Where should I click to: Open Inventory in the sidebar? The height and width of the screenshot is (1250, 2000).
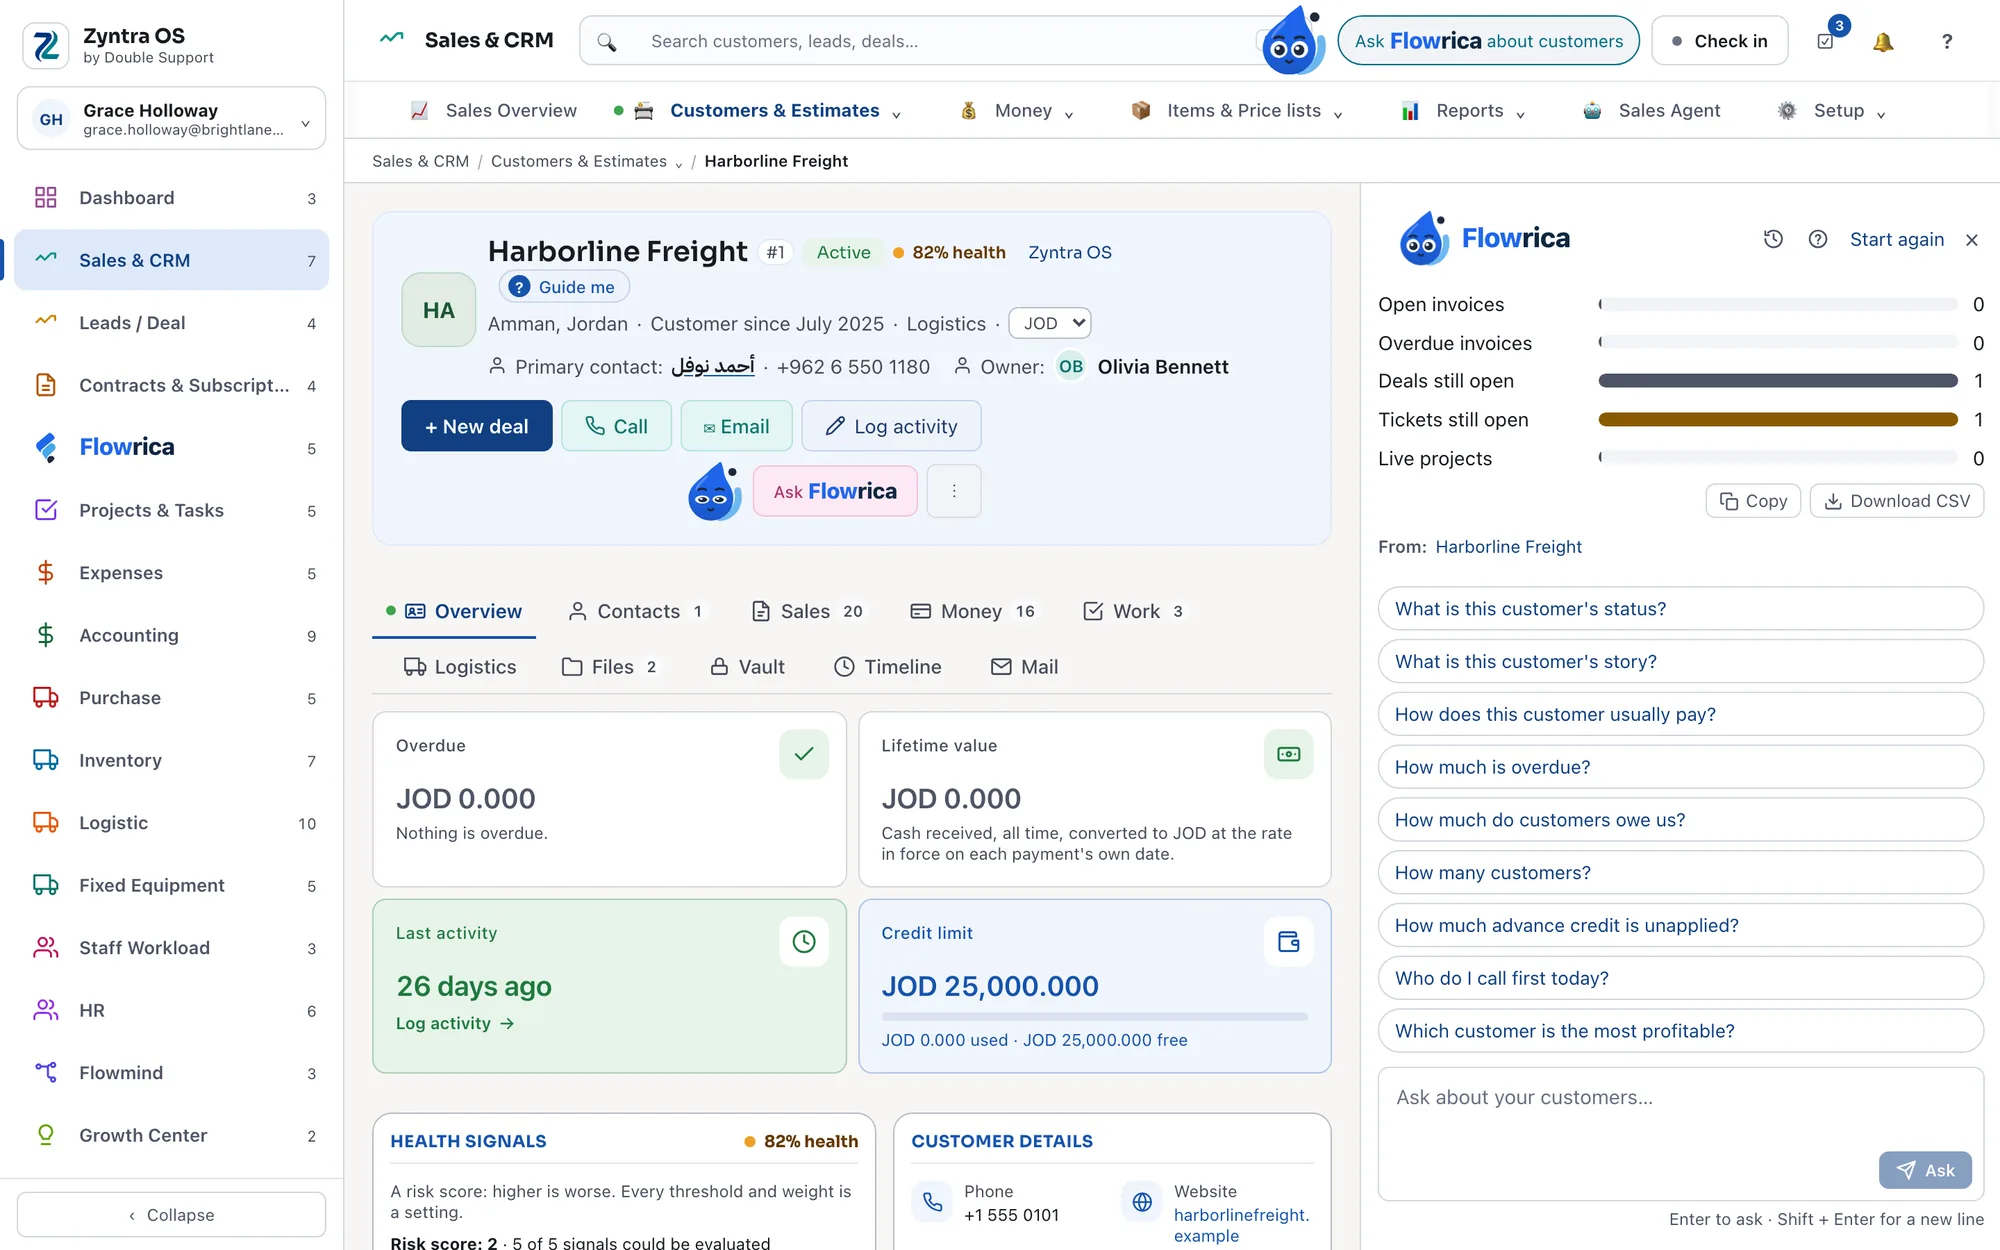pyautogui.click(x=171, y=760)
